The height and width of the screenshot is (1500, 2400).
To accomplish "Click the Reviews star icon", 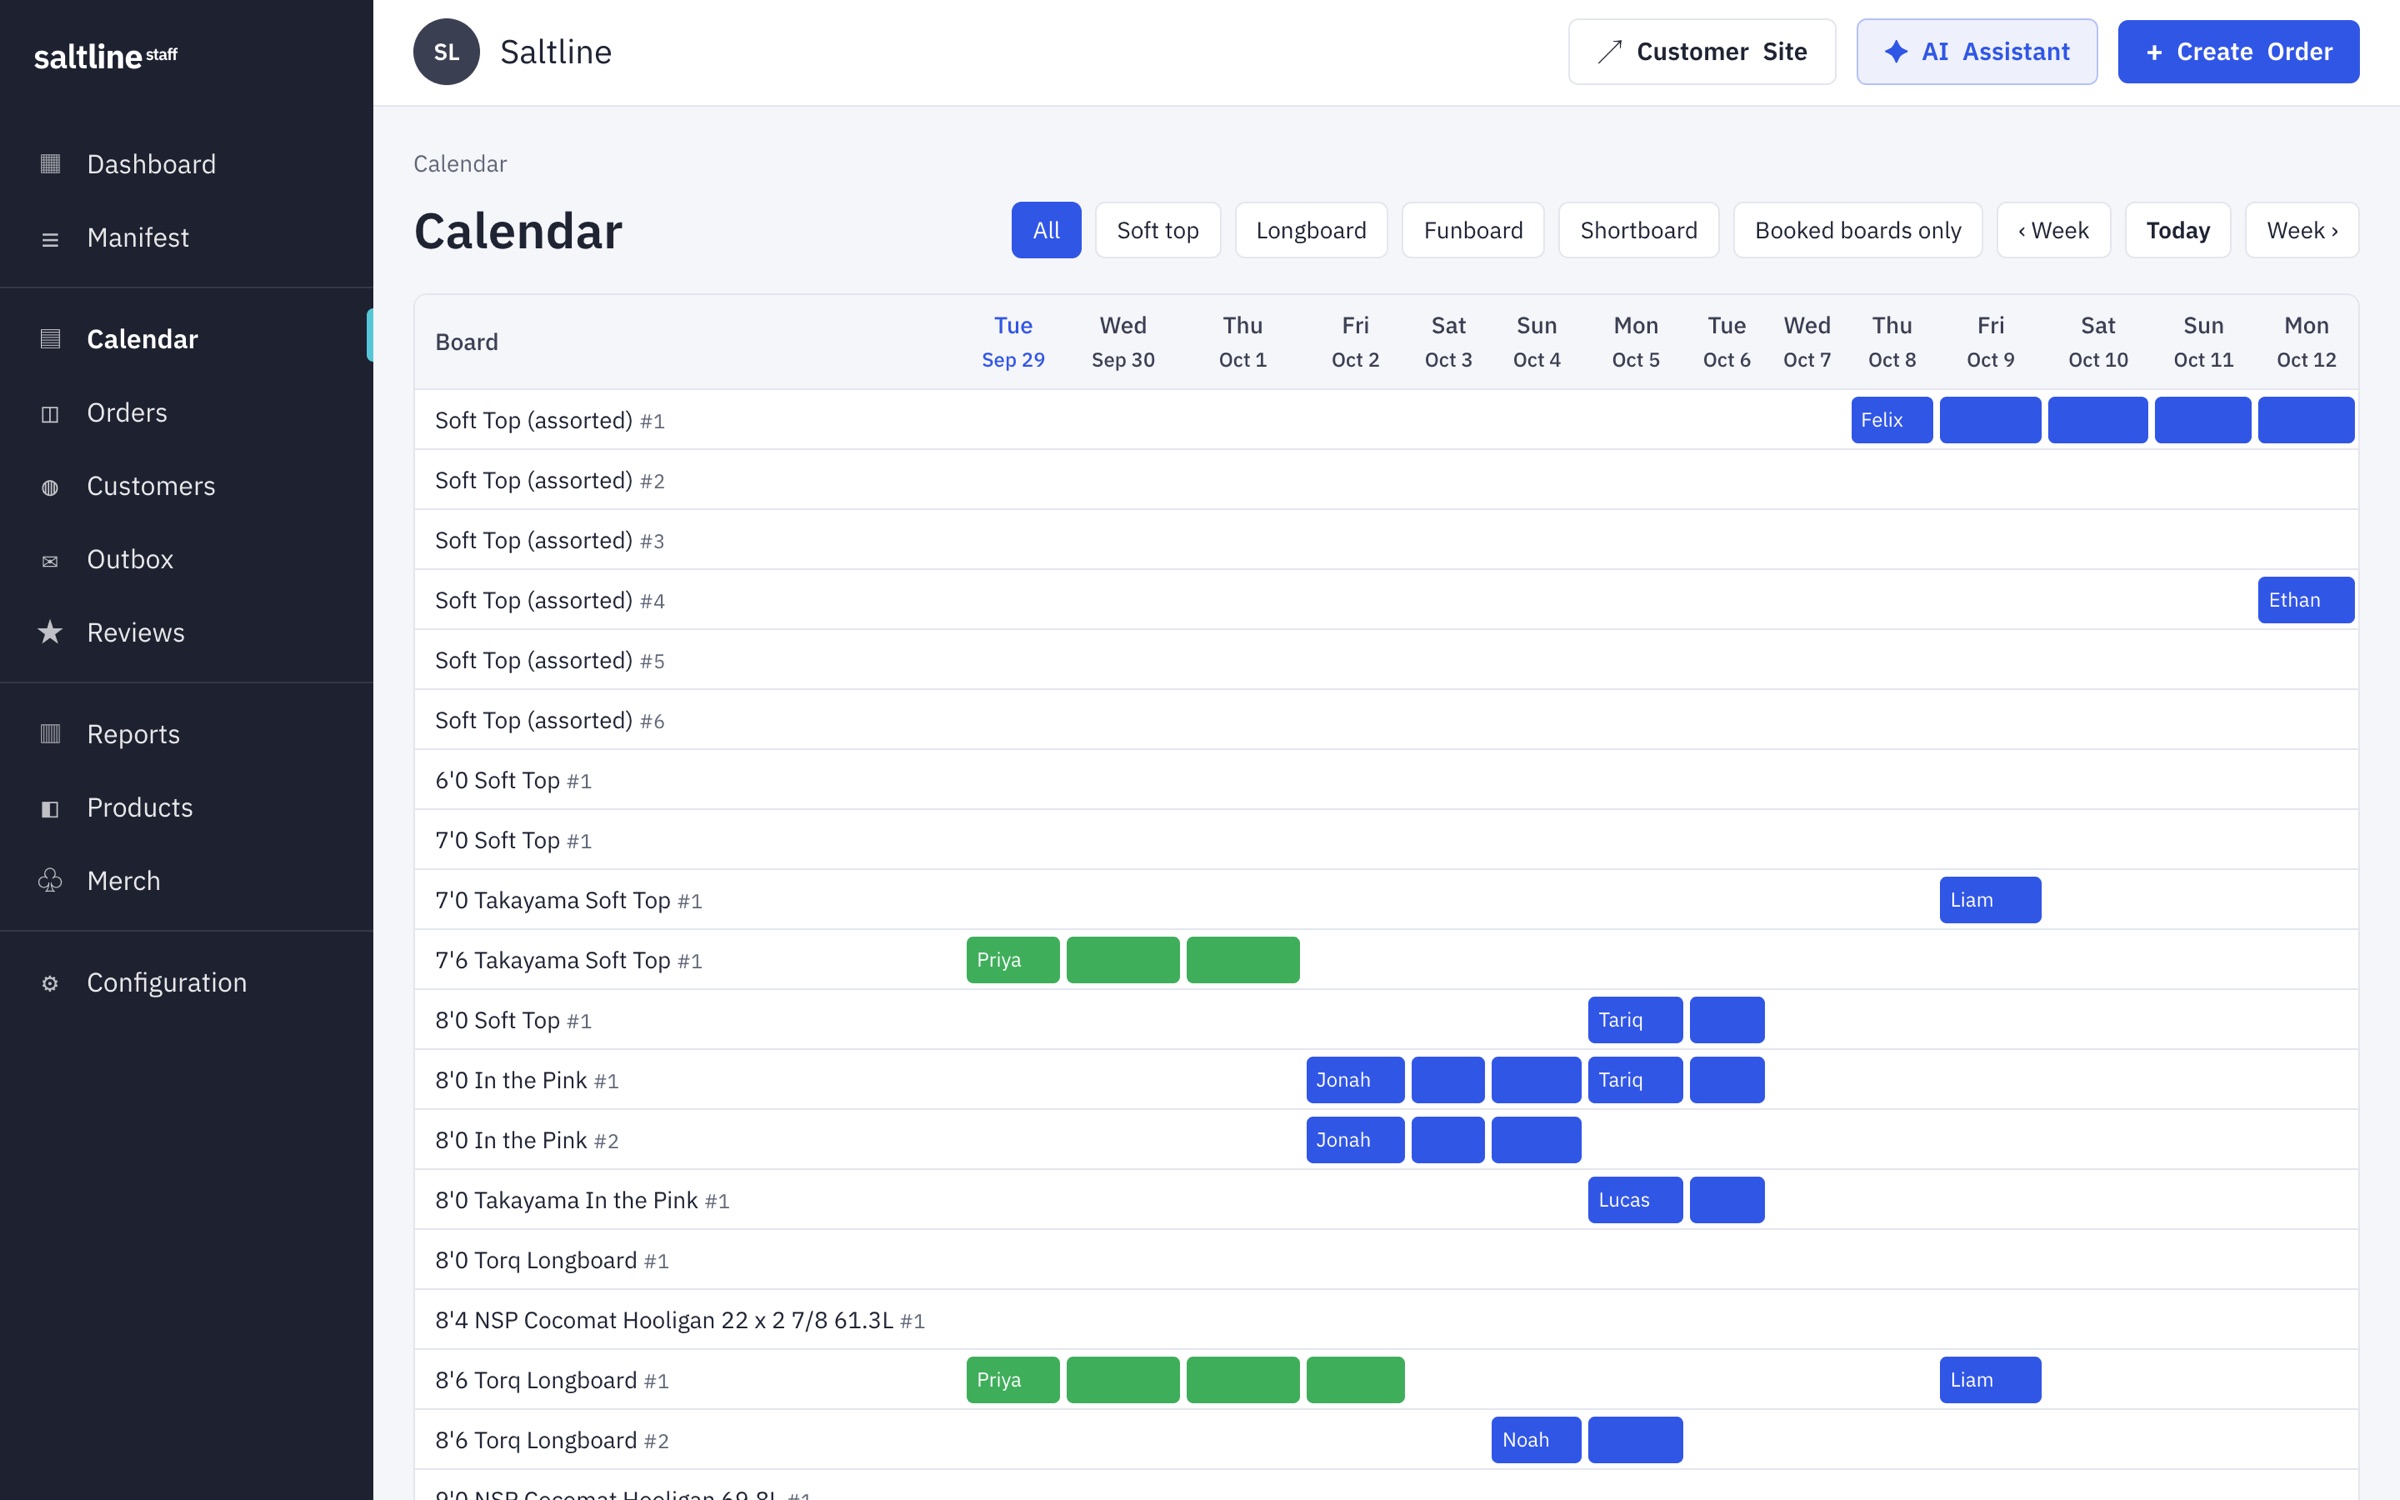I will tap(50, 632).
